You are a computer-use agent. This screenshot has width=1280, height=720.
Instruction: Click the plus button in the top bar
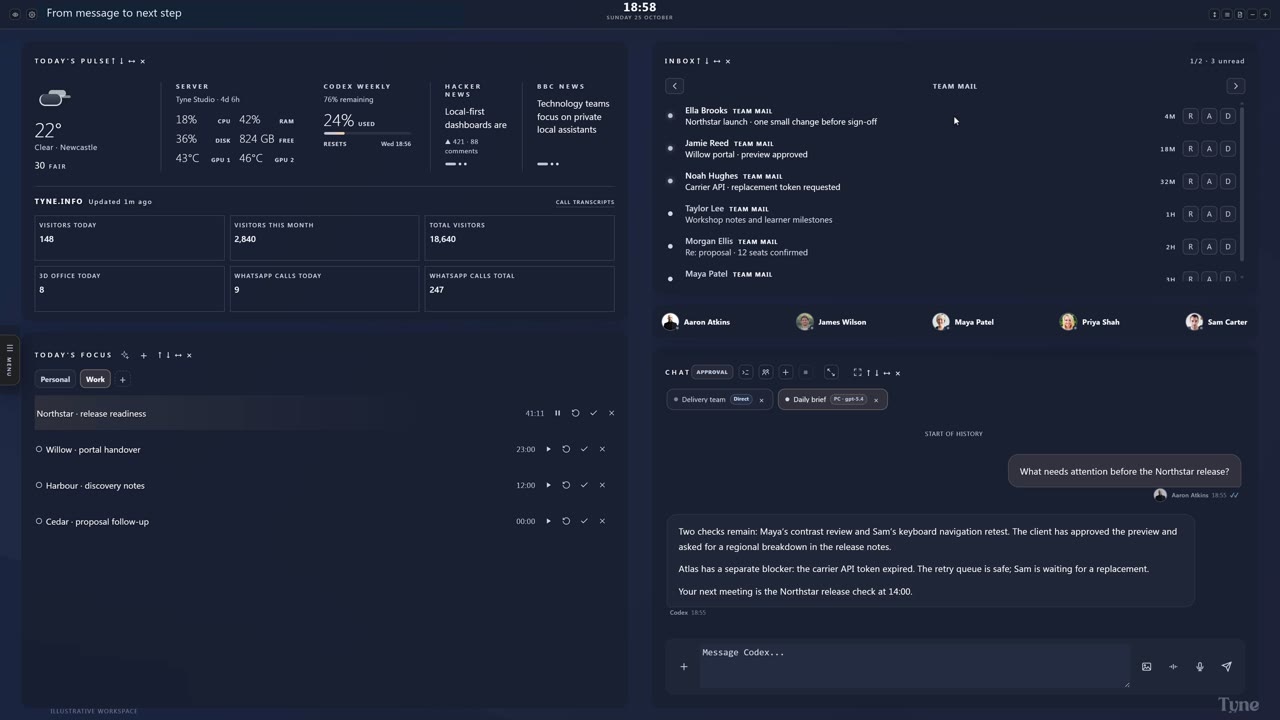tap(1263, 14)
